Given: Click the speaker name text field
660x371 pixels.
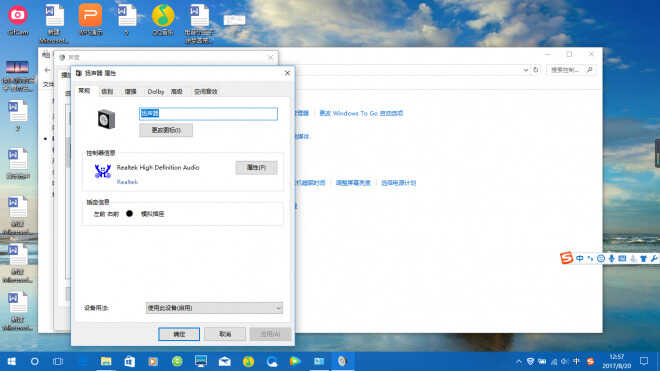Looking at the screenshot, I should pos(208,113).
